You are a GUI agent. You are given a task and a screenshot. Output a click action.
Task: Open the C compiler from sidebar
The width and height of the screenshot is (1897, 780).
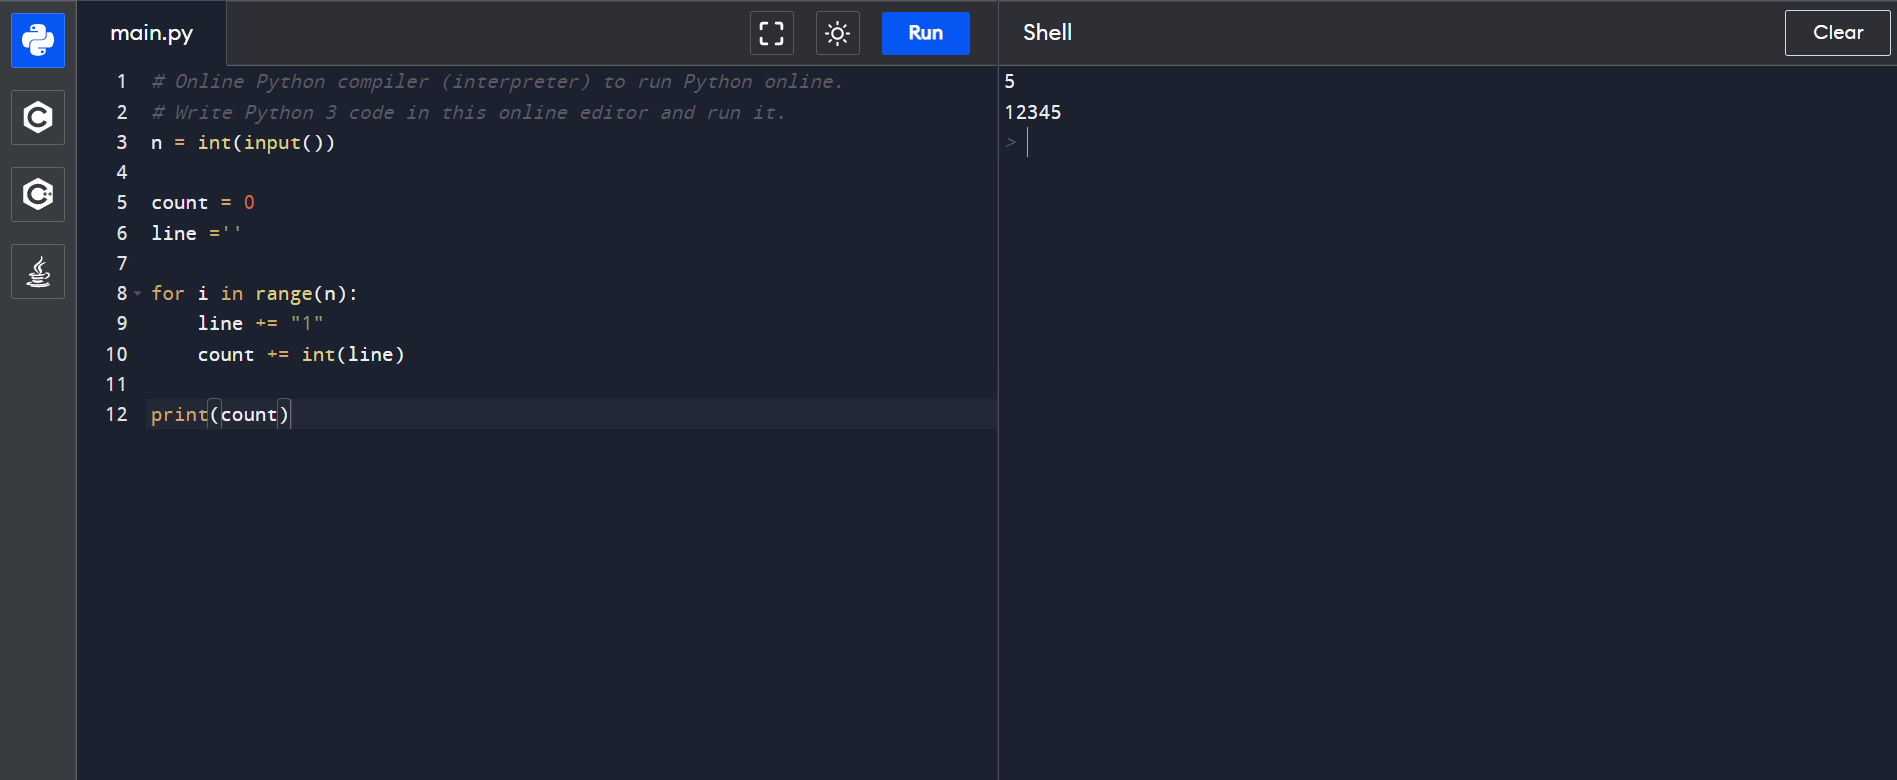(x=38, y=118)
